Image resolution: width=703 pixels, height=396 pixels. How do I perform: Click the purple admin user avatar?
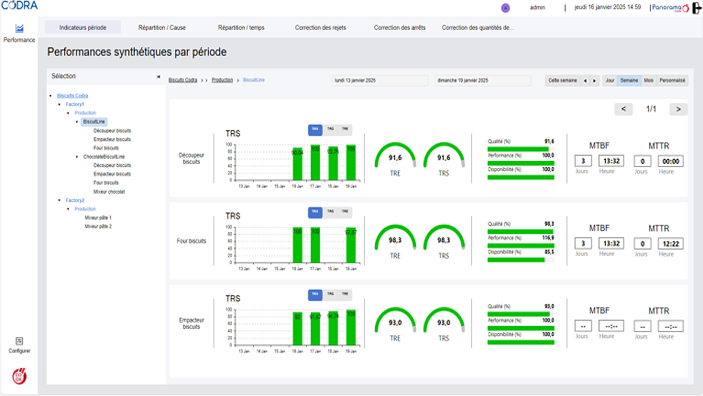coord(505,8)
